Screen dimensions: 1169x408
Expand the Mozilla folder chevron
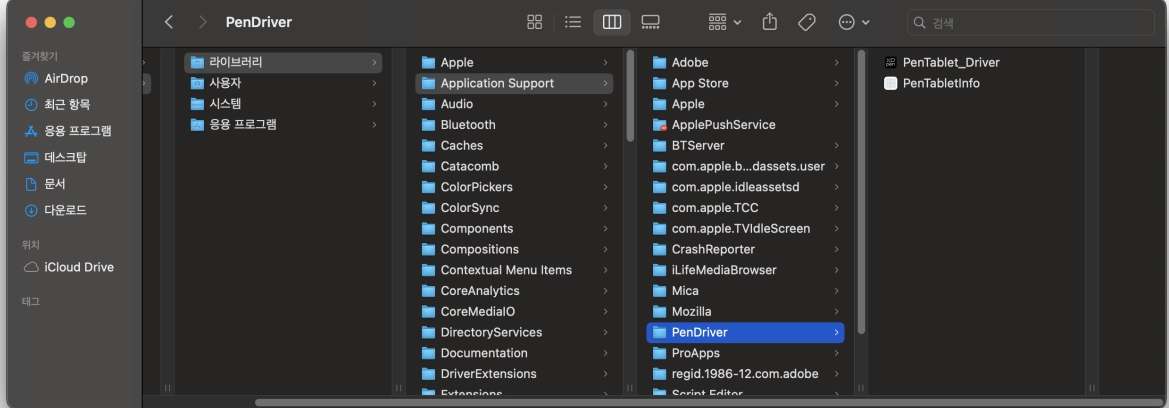click(x=836, y=312)
